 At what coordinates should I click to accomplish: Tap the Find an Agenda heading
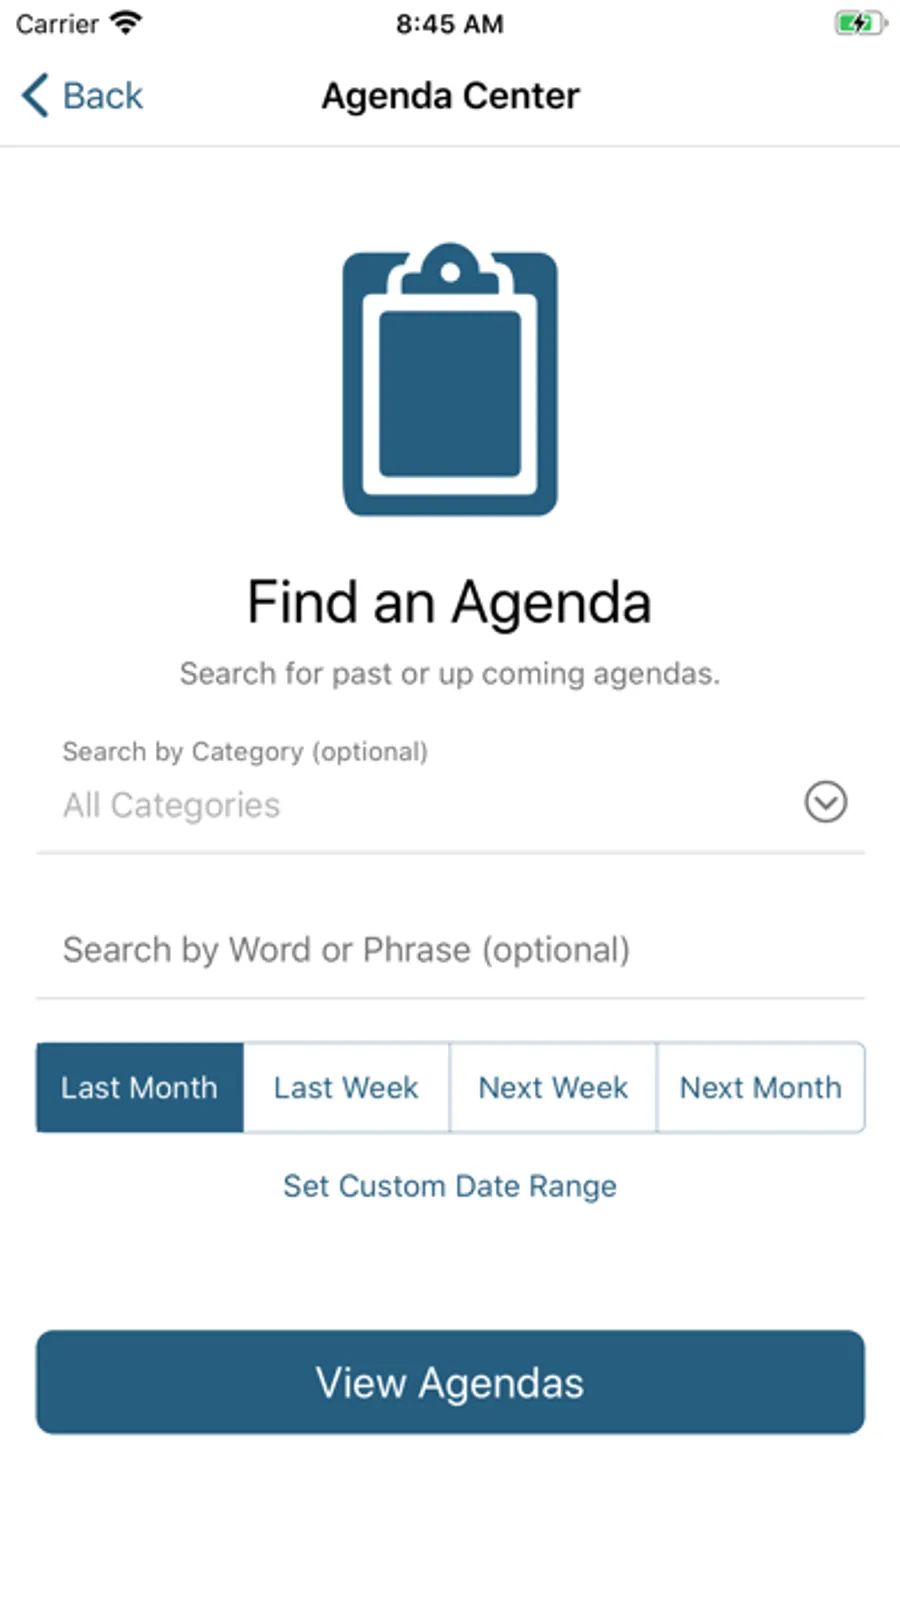point(450,603)
